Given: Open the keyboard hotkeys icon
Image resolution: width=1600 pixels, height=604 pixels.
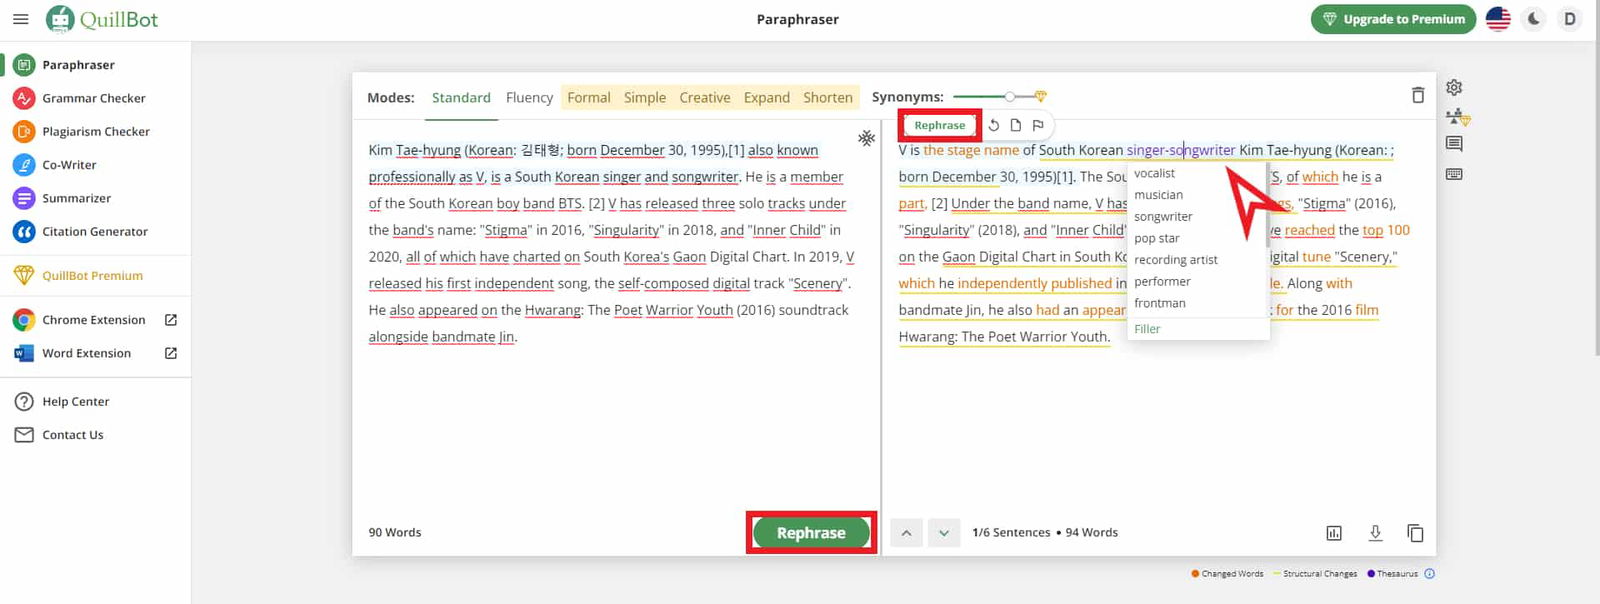Looking at the screenshot, I should [1454, 173].
